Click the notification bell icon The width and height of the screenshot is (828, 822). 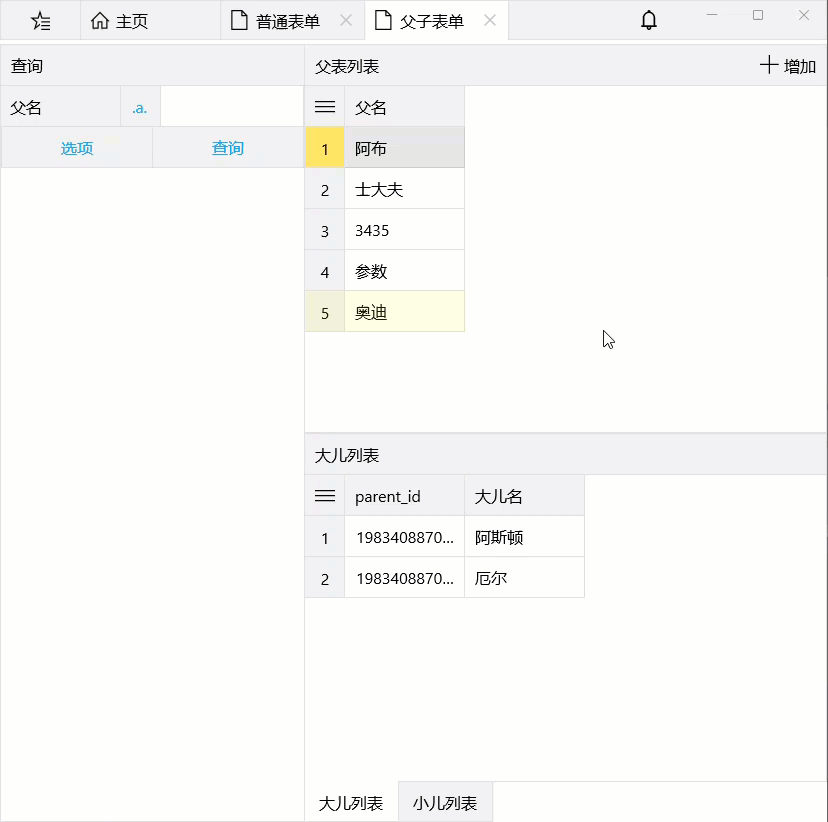pos(649,20)
